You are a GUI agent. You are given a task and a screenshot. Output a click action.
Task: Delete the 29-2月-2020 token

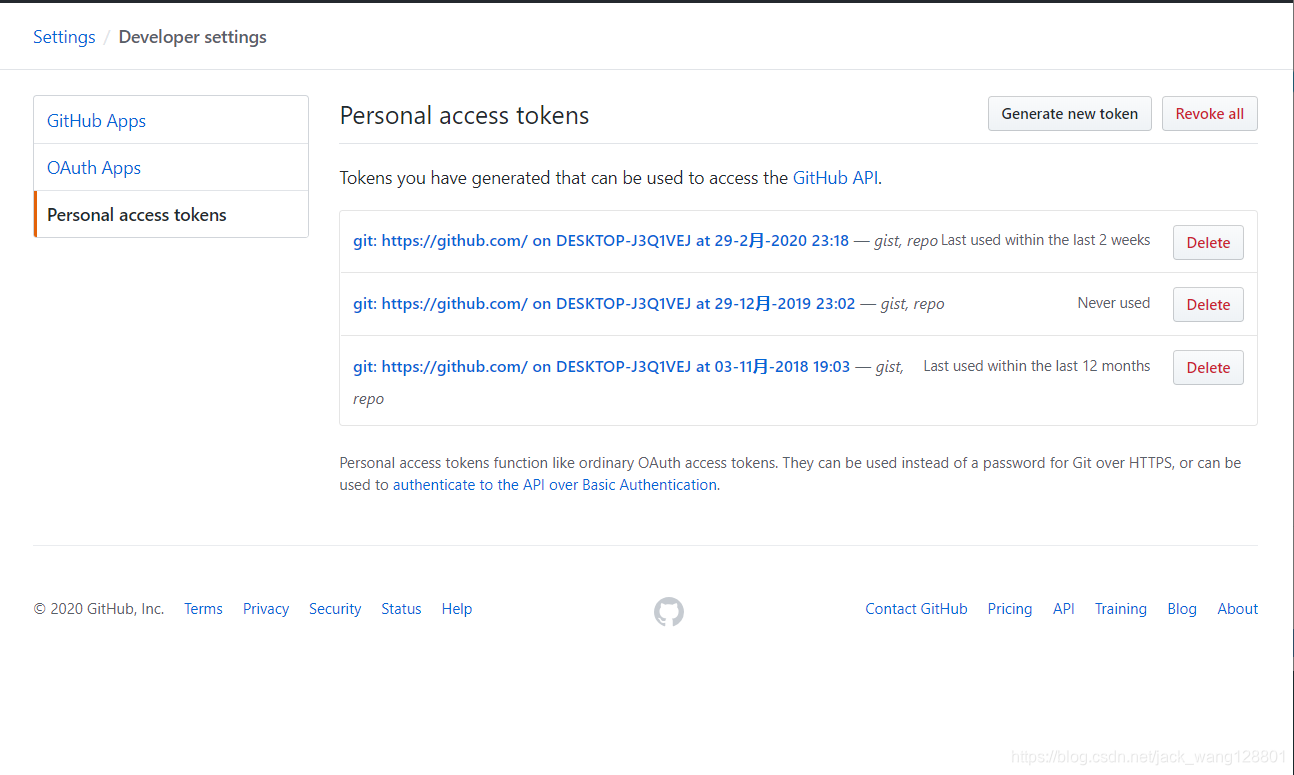1208,242
